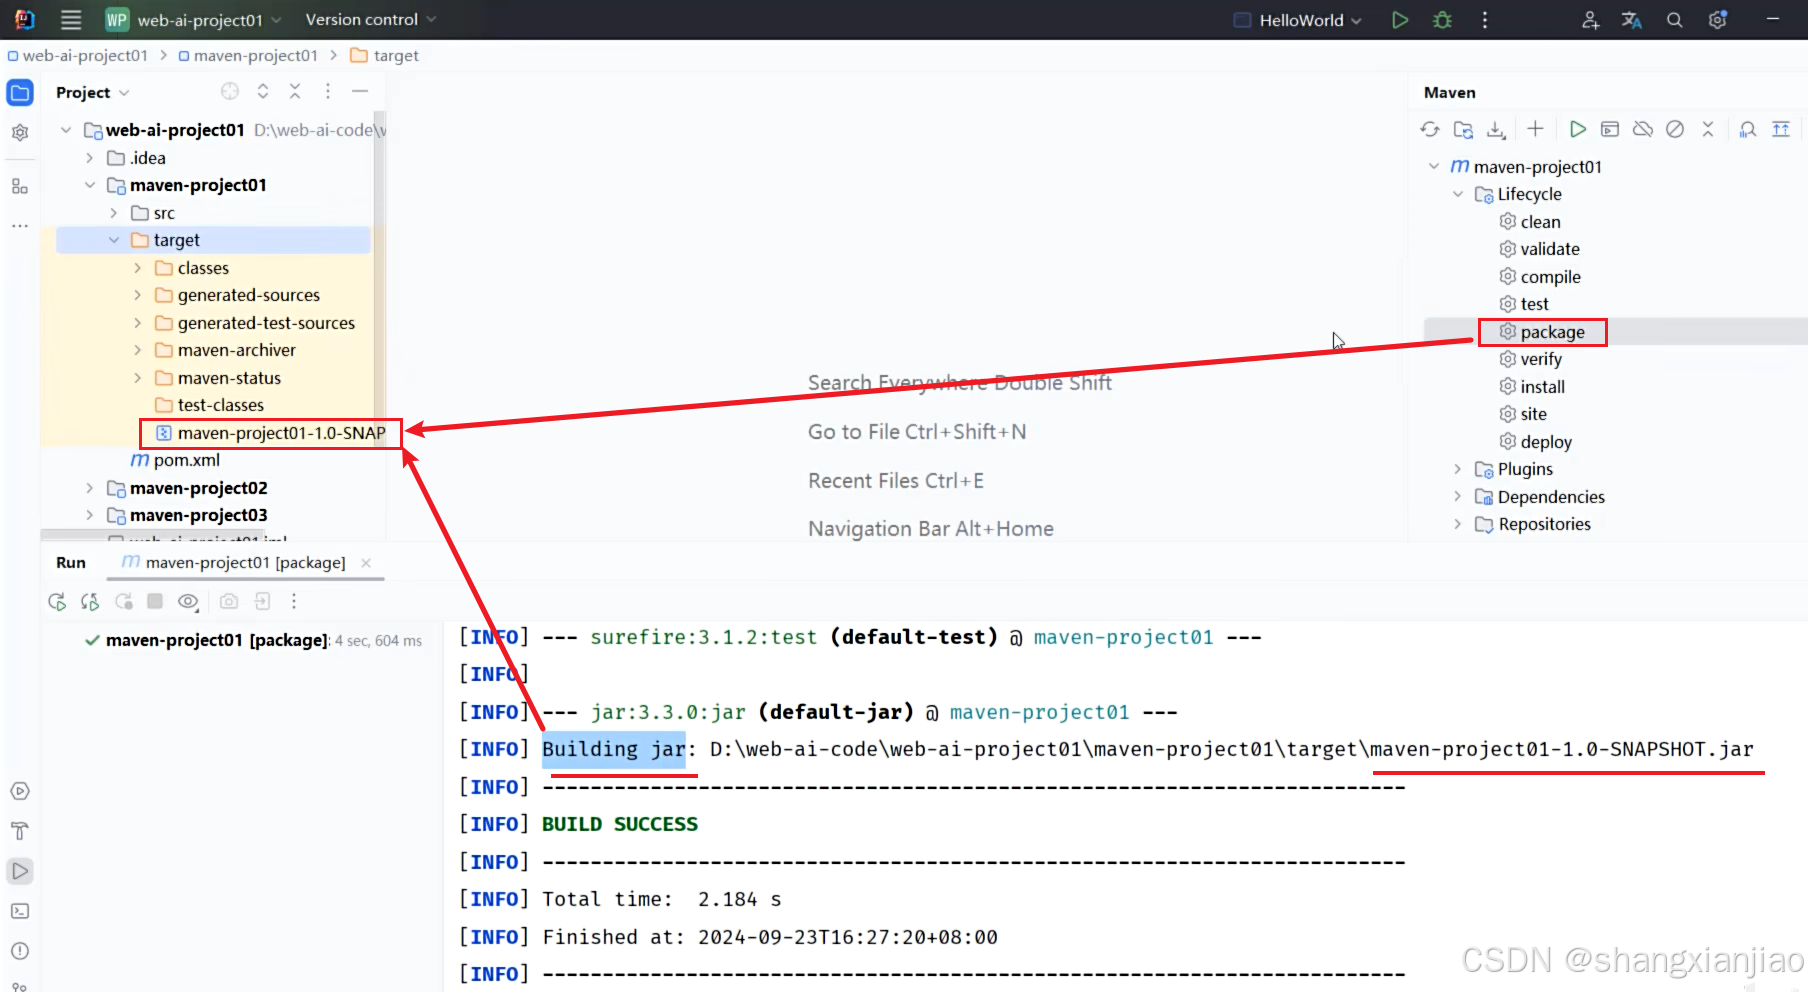This screenshot has height=992, width=1808.
Task: Run Maven build with green play icon
Action: tap(1577, 129)
